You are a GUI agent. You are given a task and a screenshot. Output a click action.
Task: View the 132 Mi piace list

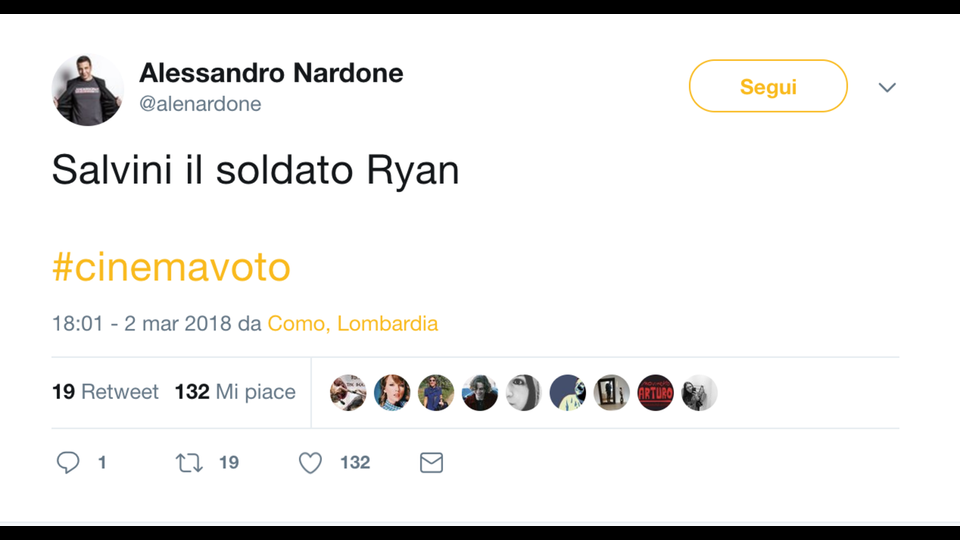235,392
